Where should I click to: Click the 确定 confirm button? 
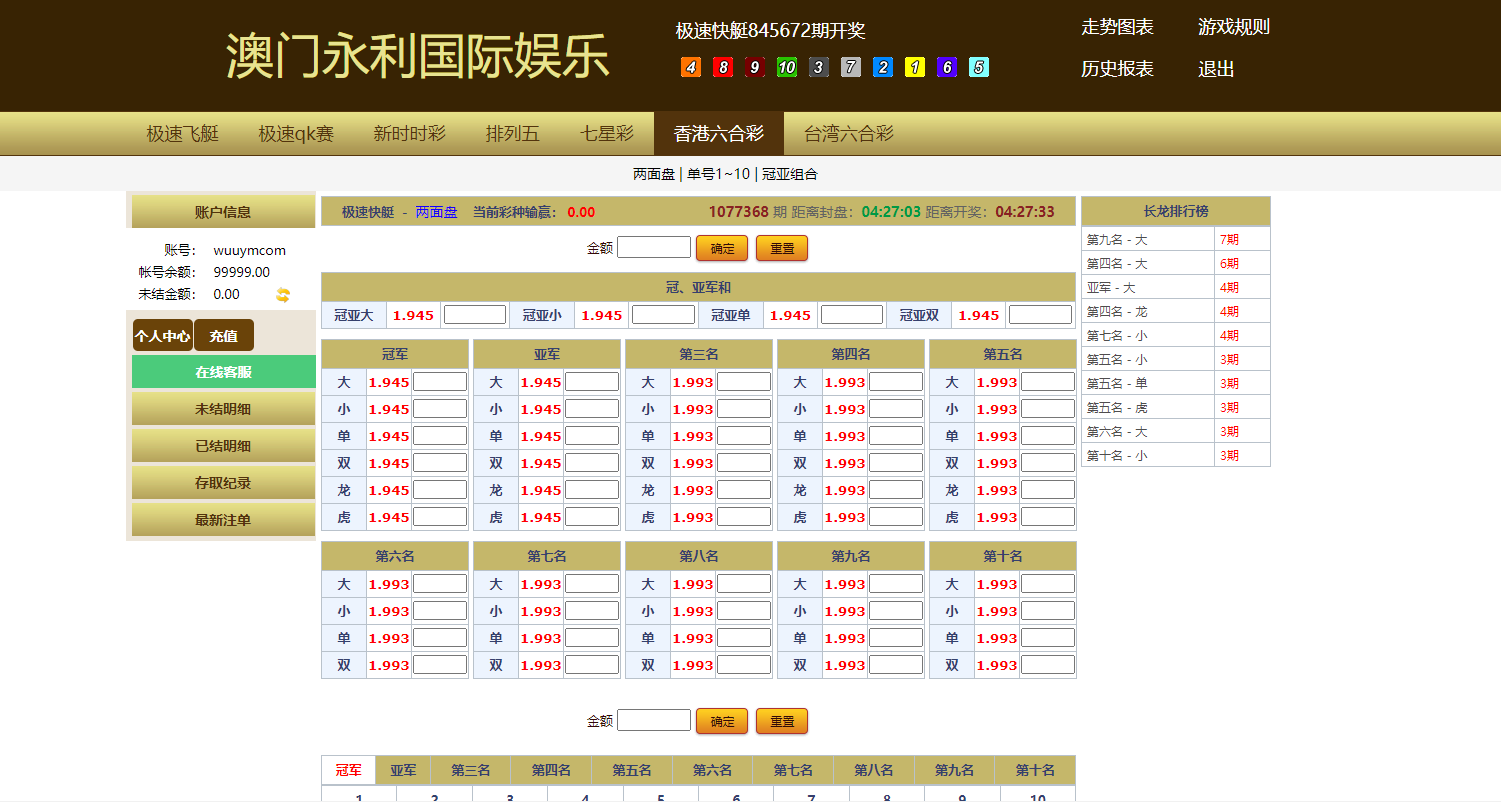tap(721, 247)
